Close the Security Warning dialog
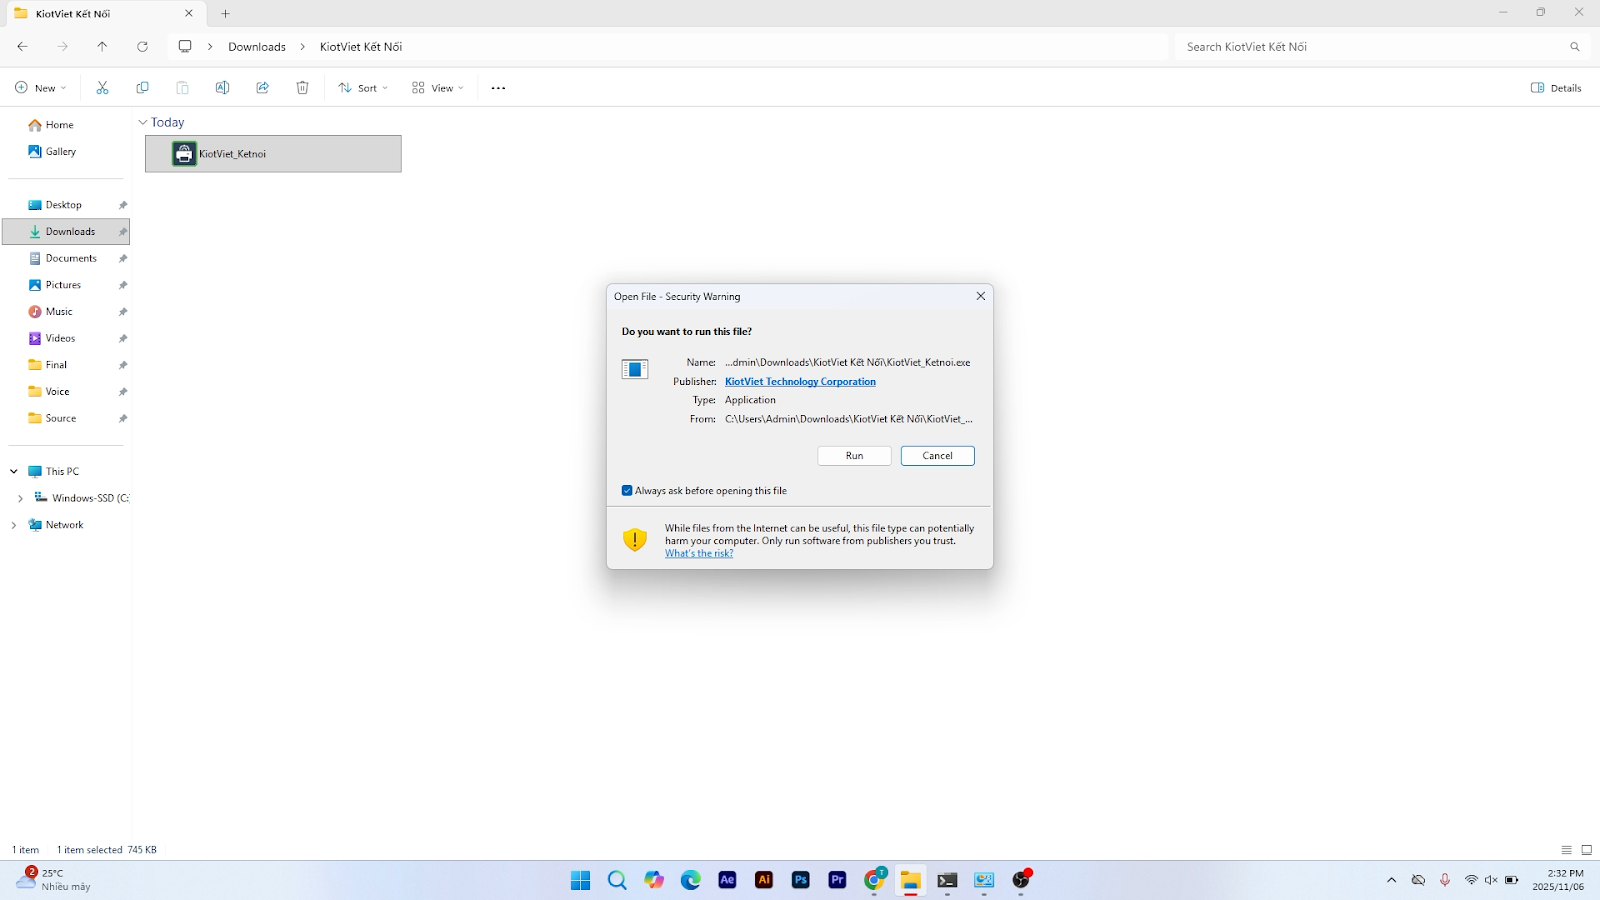This screenshot has height=900, width=1600. tap(980, 296)
